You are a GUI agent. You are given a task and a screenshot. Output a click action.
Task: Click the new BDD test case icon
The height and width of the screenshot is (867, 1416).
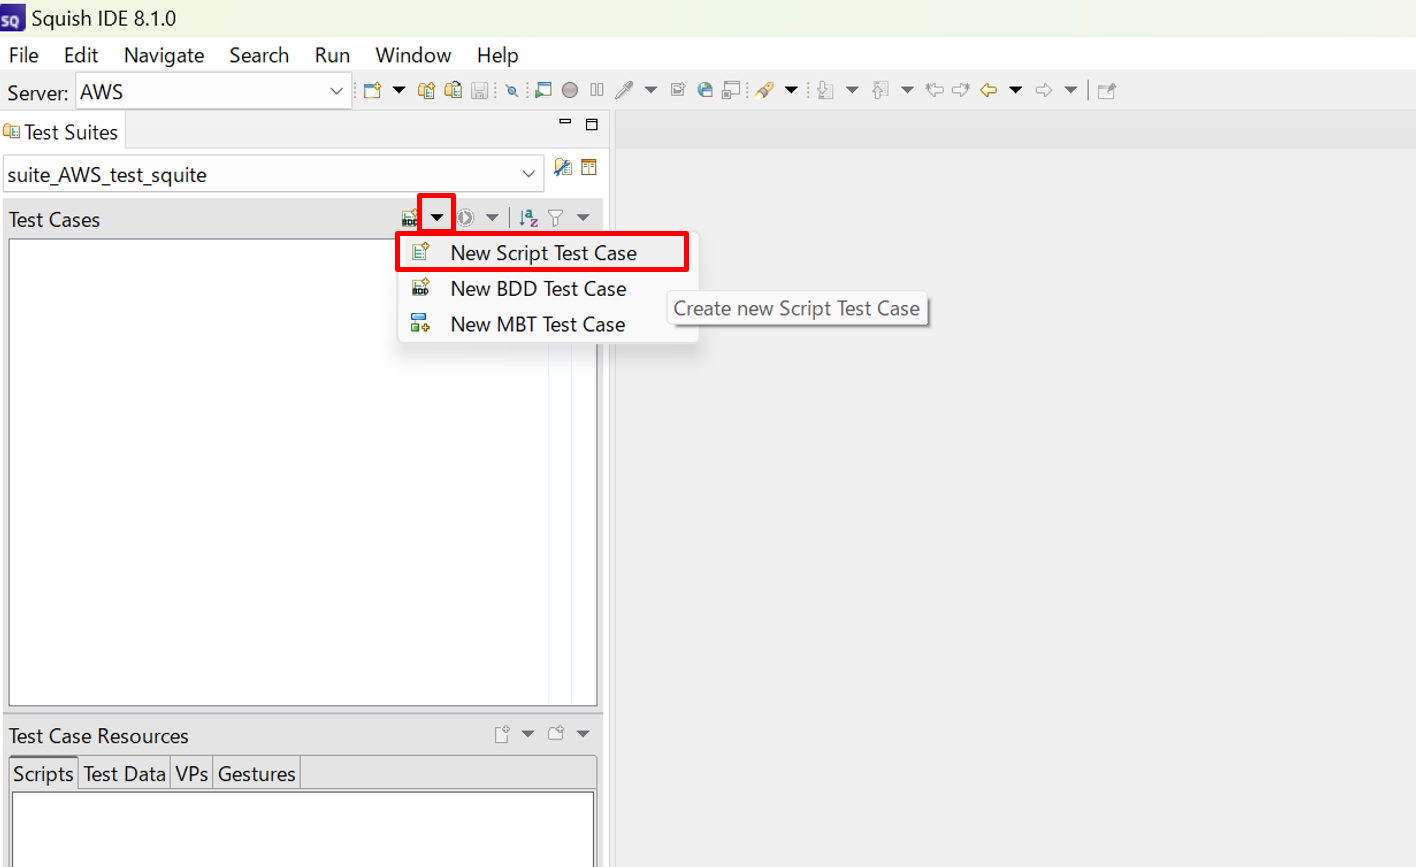click(x=410, y=218)
